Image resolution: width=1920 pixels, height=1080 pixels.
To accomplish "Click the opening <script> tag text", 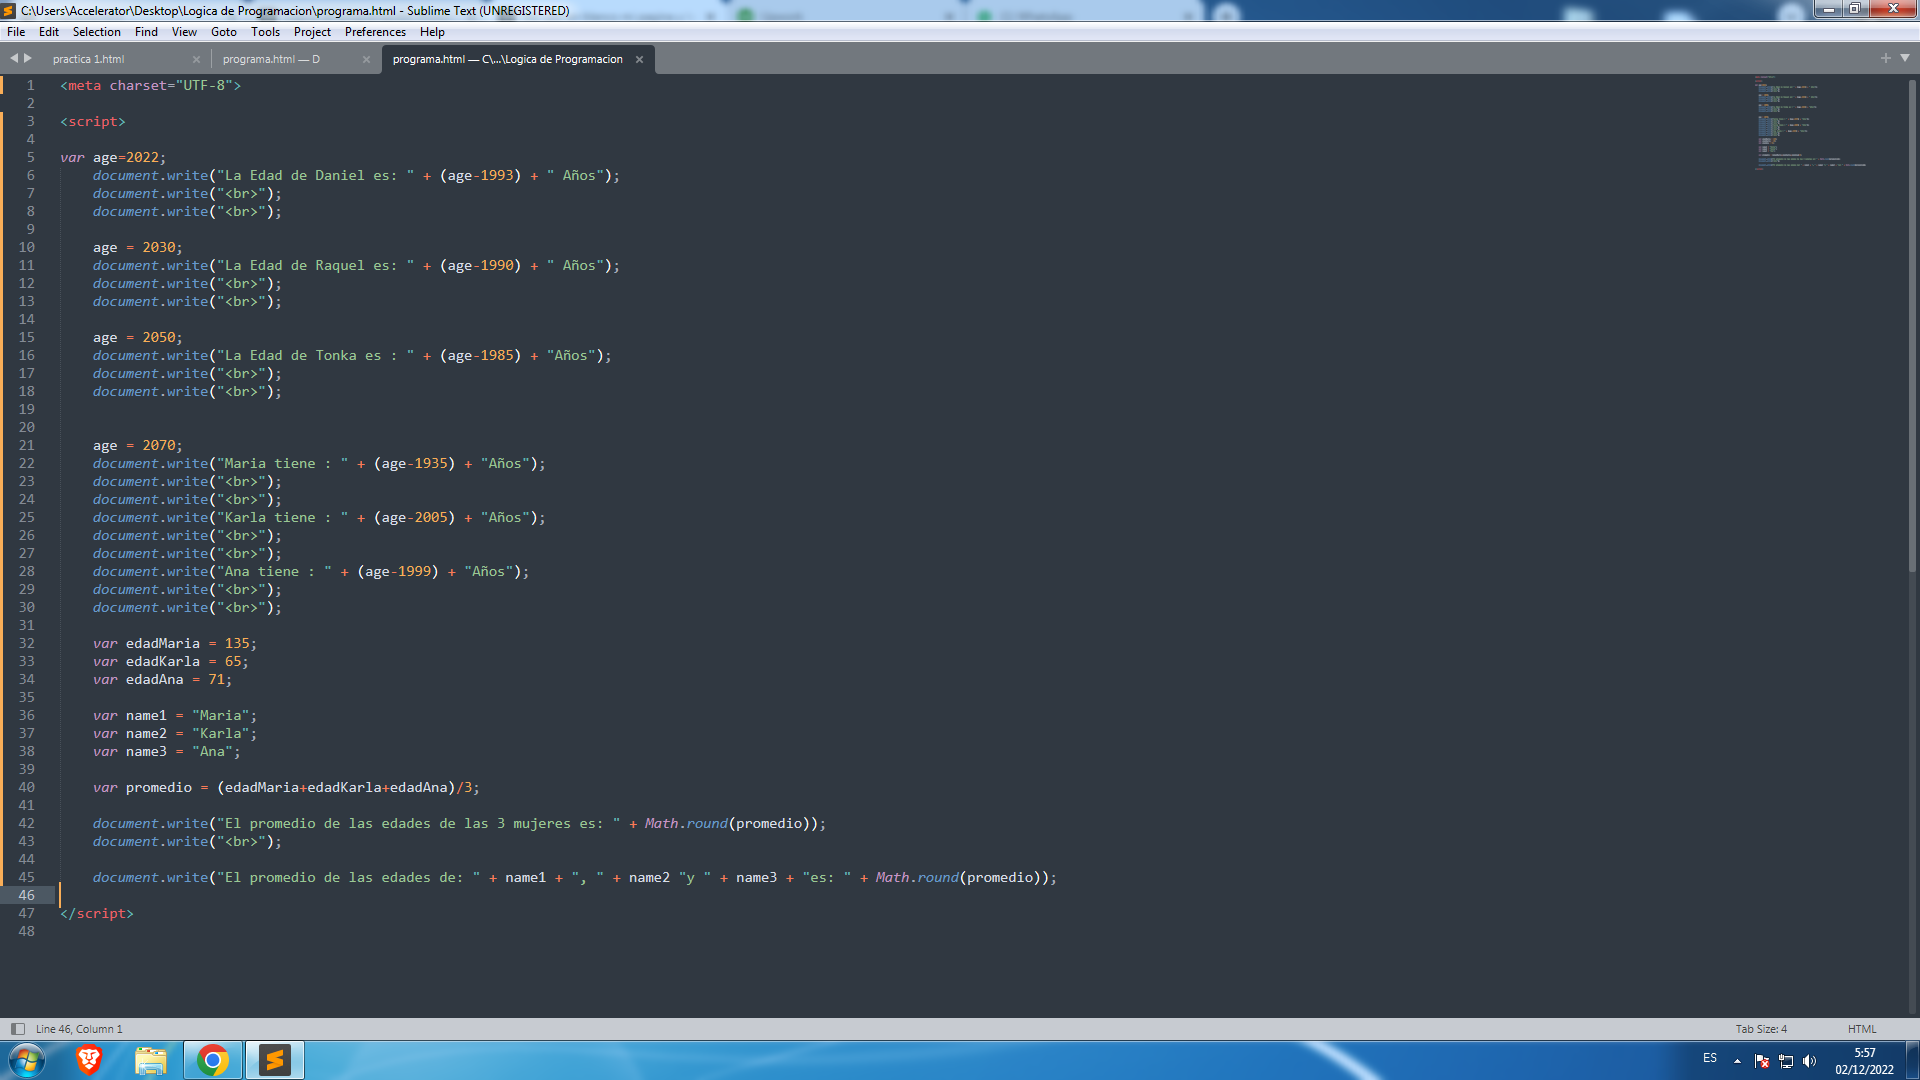I will (x=93, y=122).
